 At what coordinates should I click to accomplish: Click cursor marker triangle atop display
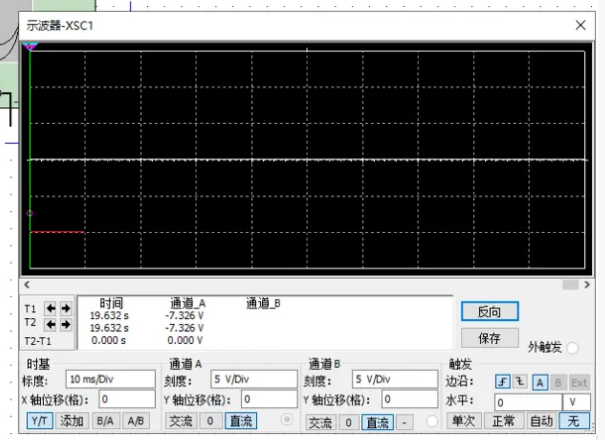point(30,47)
